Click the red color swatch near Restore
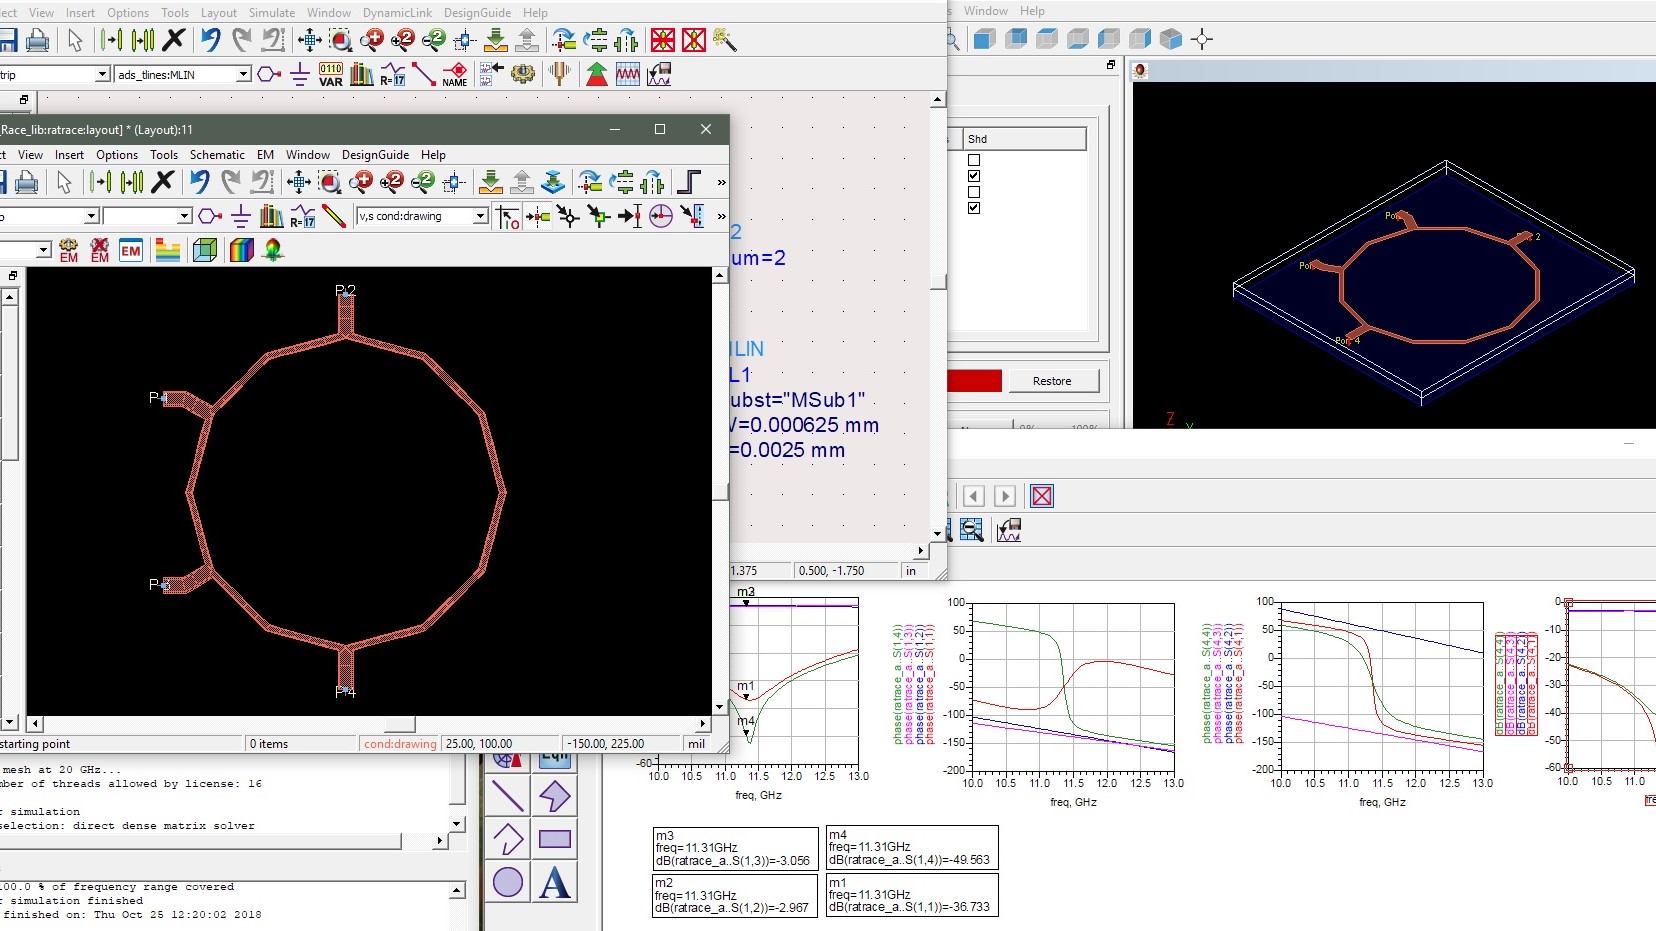This screenshot has width=1656, height=931. pos(975,381)
